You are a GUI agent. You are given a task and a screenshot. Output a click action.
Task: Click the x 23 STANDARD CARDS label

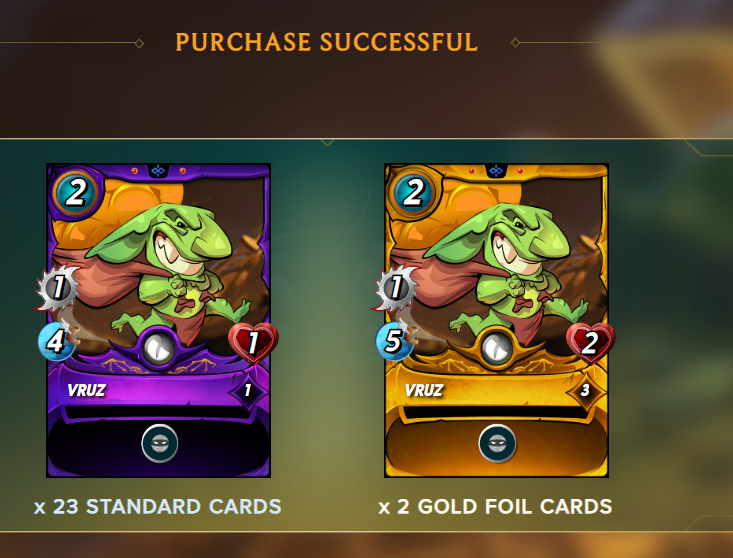click(x=158, y=507)
